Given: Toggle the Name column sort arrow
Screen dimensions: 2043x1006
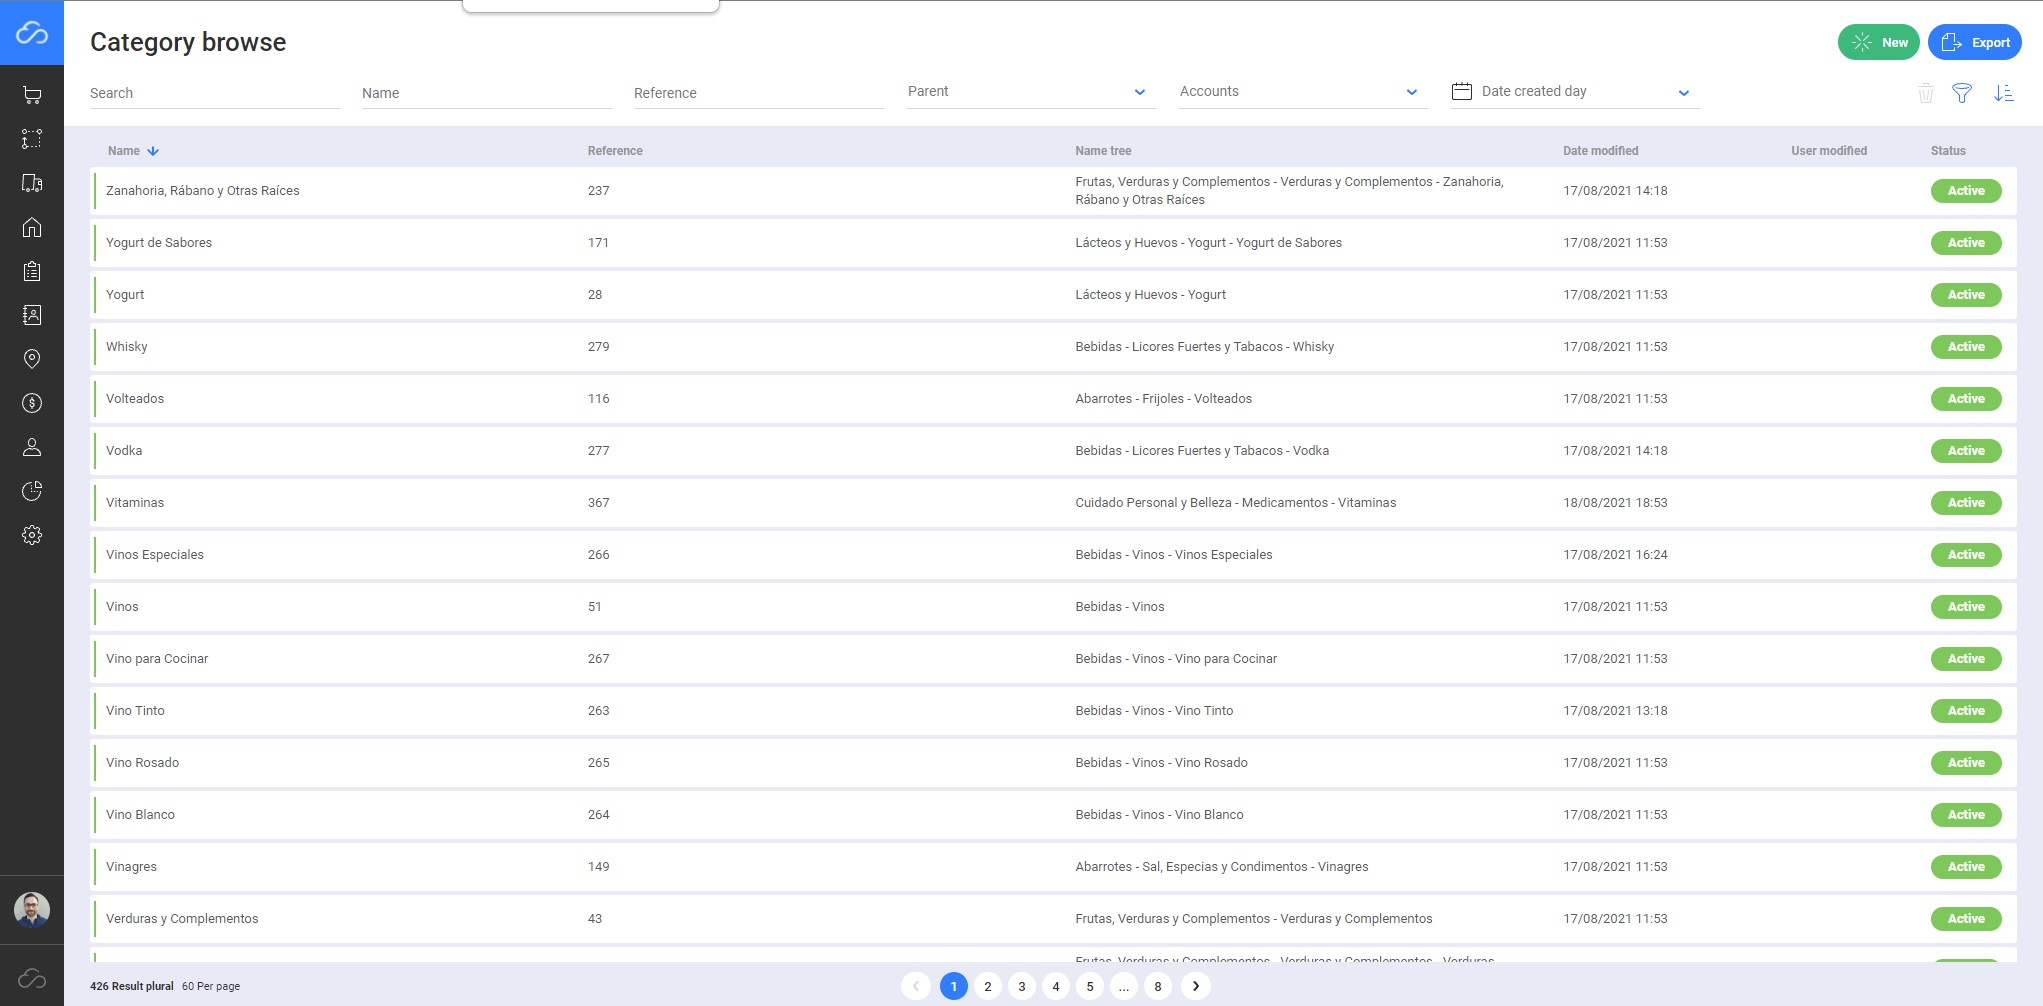Looking at the screenshot, I should point(153,151).
